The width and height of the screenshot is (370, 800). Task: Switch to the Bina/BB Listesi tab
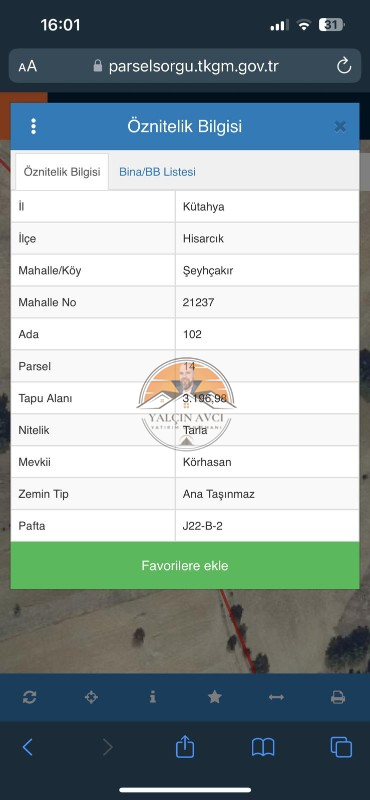[157, 172]
